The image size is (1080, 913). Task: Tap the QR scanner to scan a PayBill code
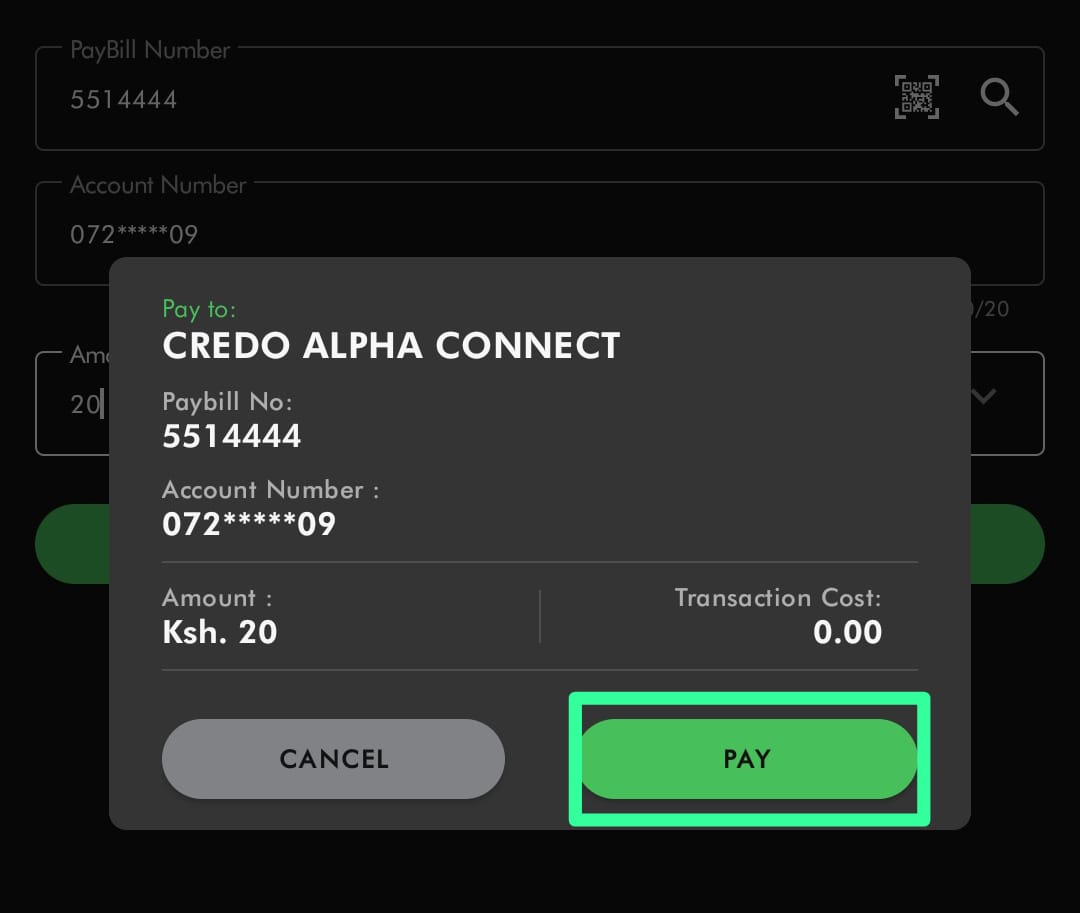[x=916, y=97]
